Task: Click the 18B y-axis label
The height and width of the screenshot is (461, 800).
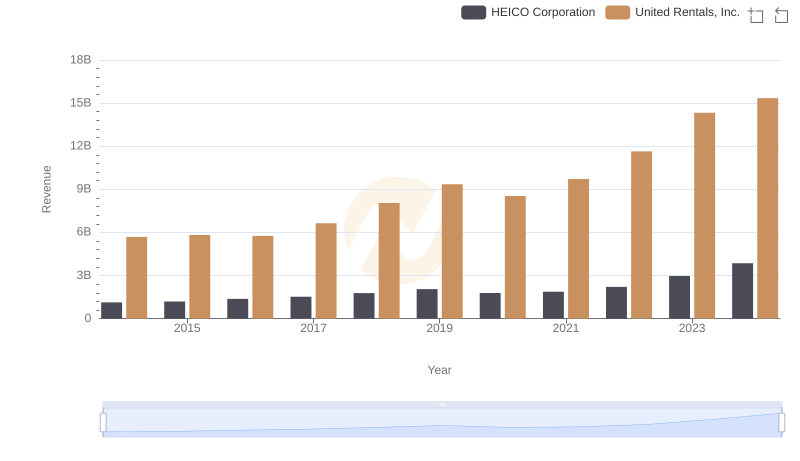Action: pos(81,60)
